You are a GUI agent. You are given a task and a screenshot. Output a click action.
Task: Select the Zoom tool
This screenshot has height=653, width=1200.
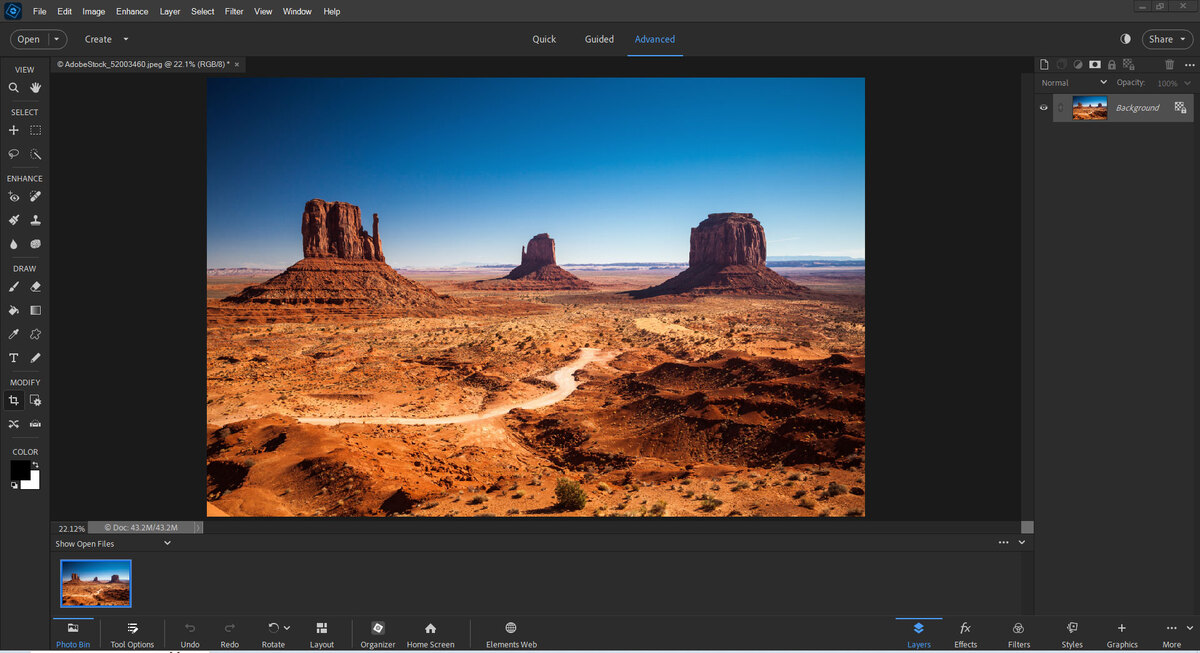coord(12,87)
